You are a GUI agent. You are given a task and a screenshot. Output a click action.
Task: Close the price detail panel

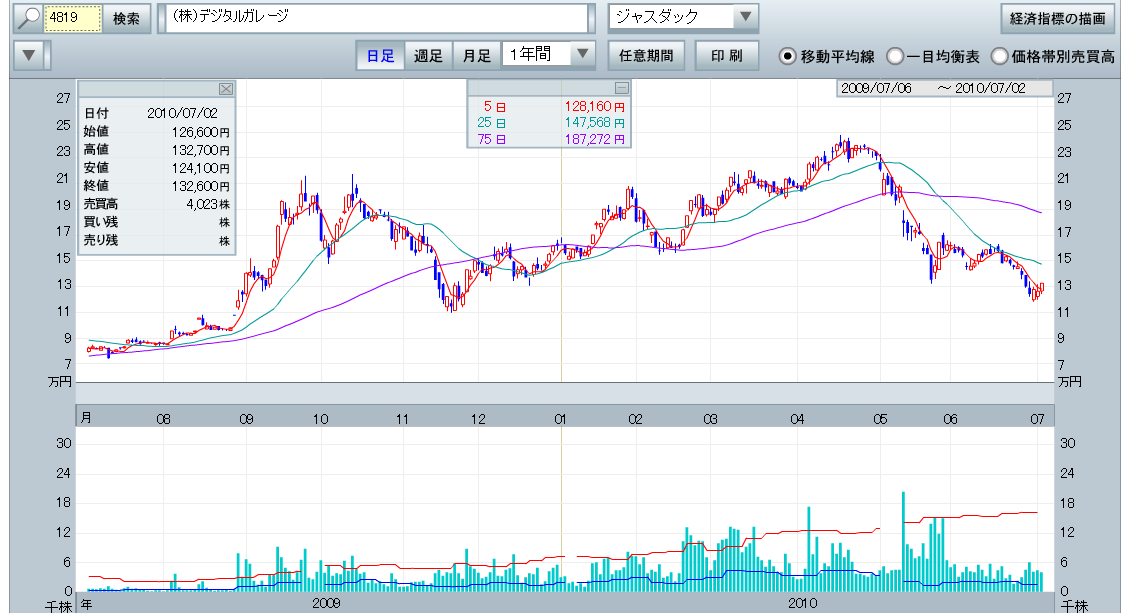[225, 89]
